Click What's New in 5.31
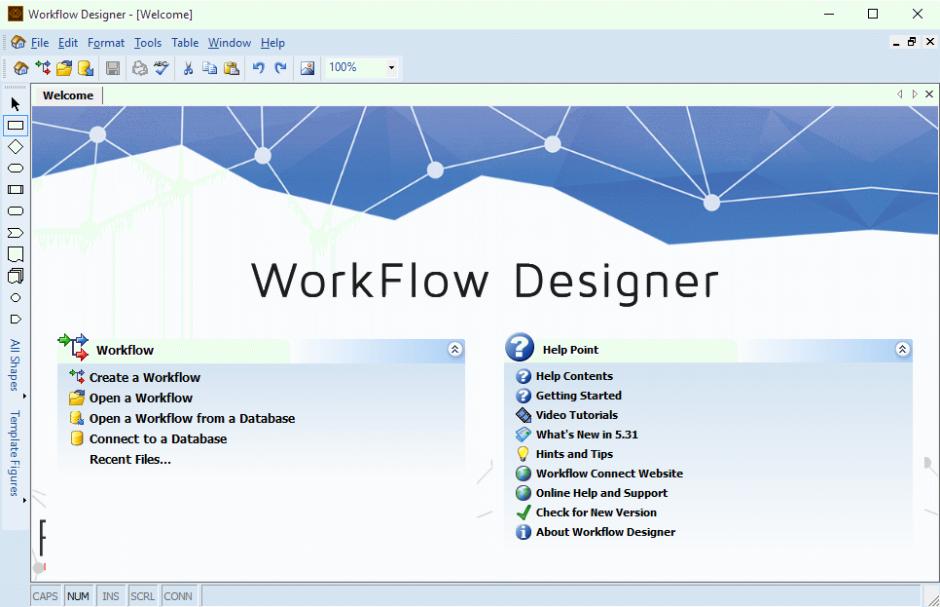This screenshot has width=940, height=607. pos(586,434)
